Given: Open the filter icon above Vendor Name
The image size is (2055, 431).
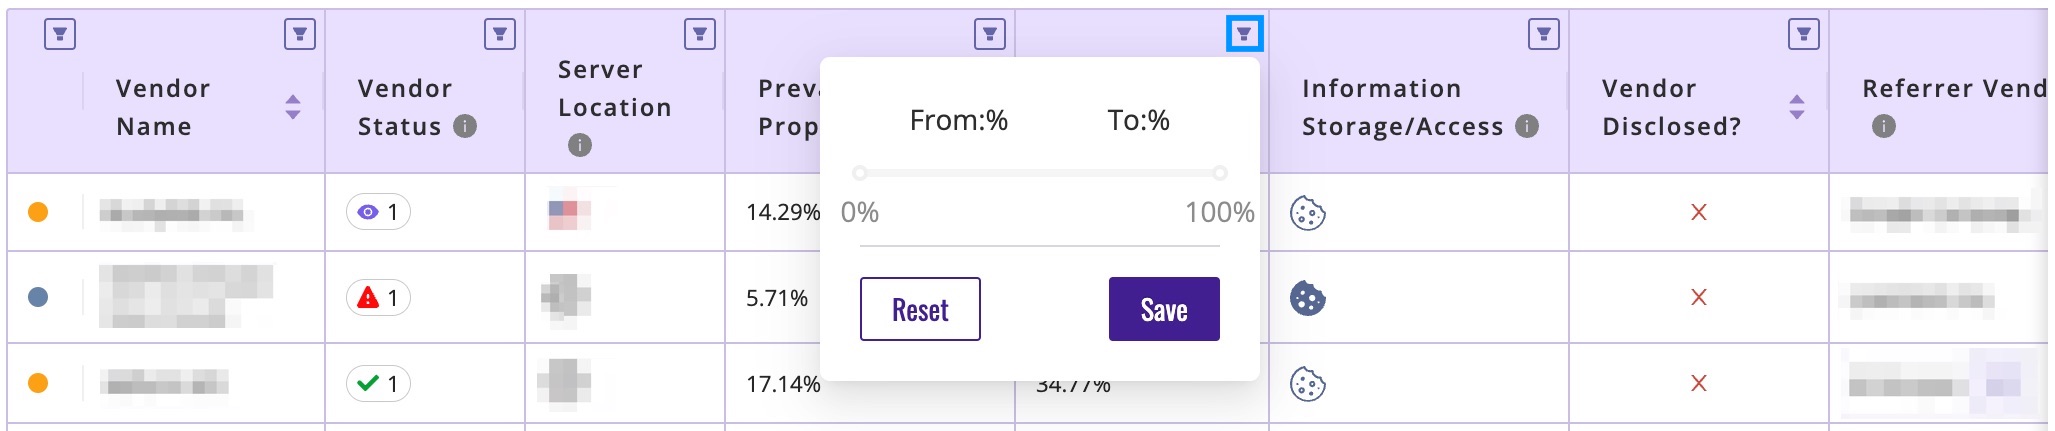Looking at the screenshot, I should click(300, 35).
